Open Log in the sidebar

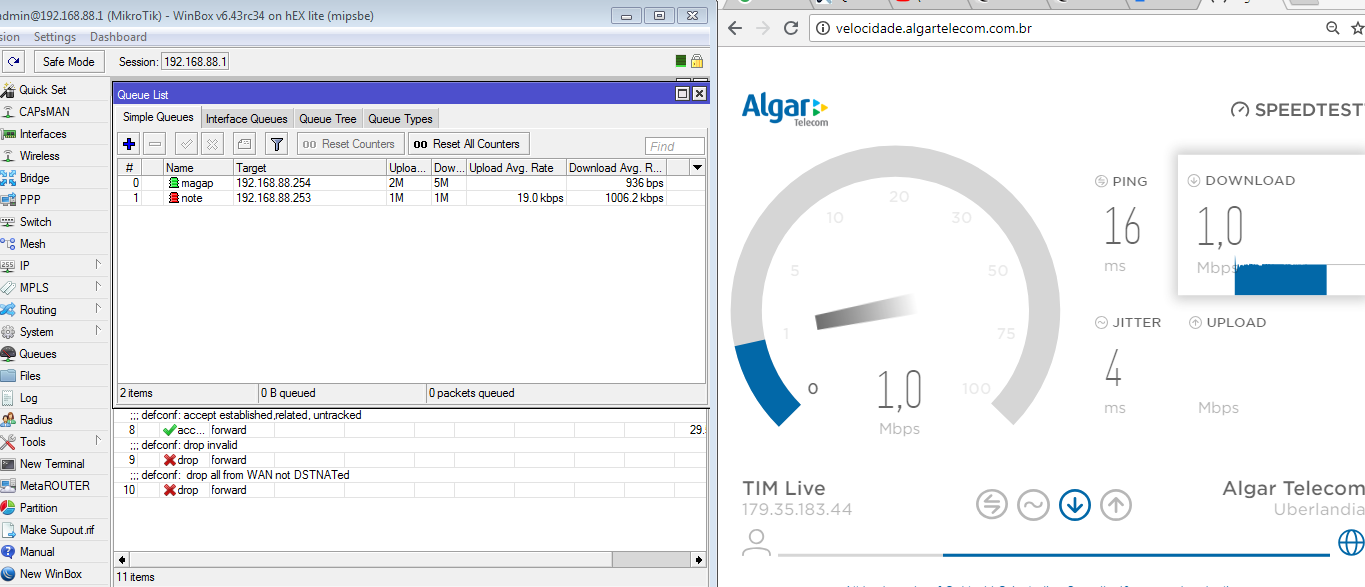[28, 398]
